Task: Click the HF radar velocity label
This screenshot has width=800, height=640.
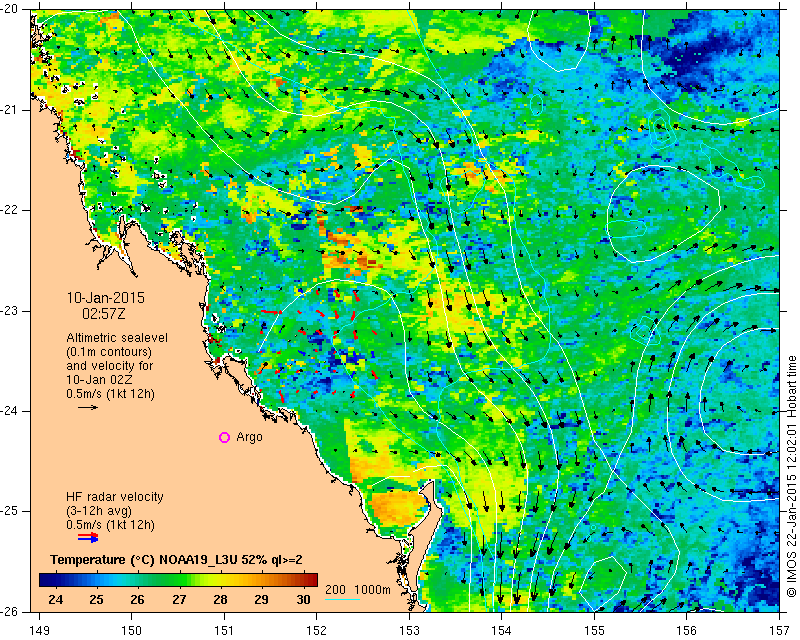Action: coord(115,497)
